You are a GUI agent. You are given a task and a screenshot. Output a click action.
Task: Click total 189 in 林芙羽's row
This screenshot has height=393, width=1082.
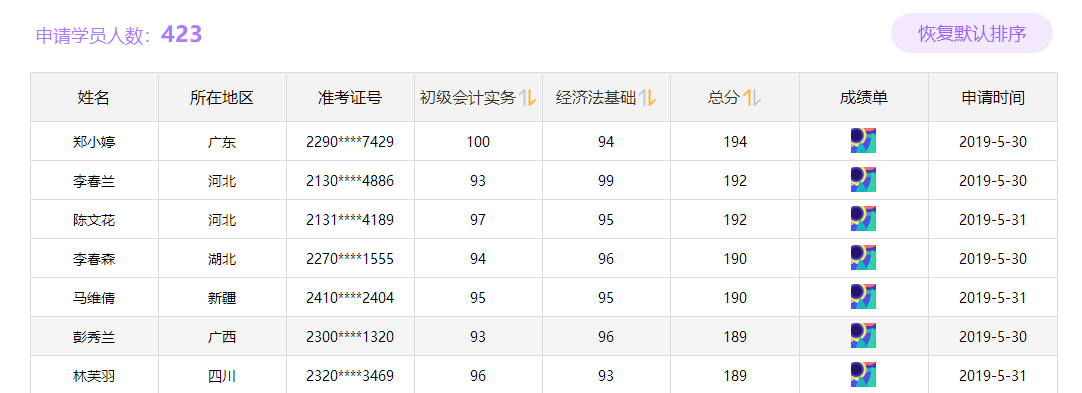(x=735, y=376)
